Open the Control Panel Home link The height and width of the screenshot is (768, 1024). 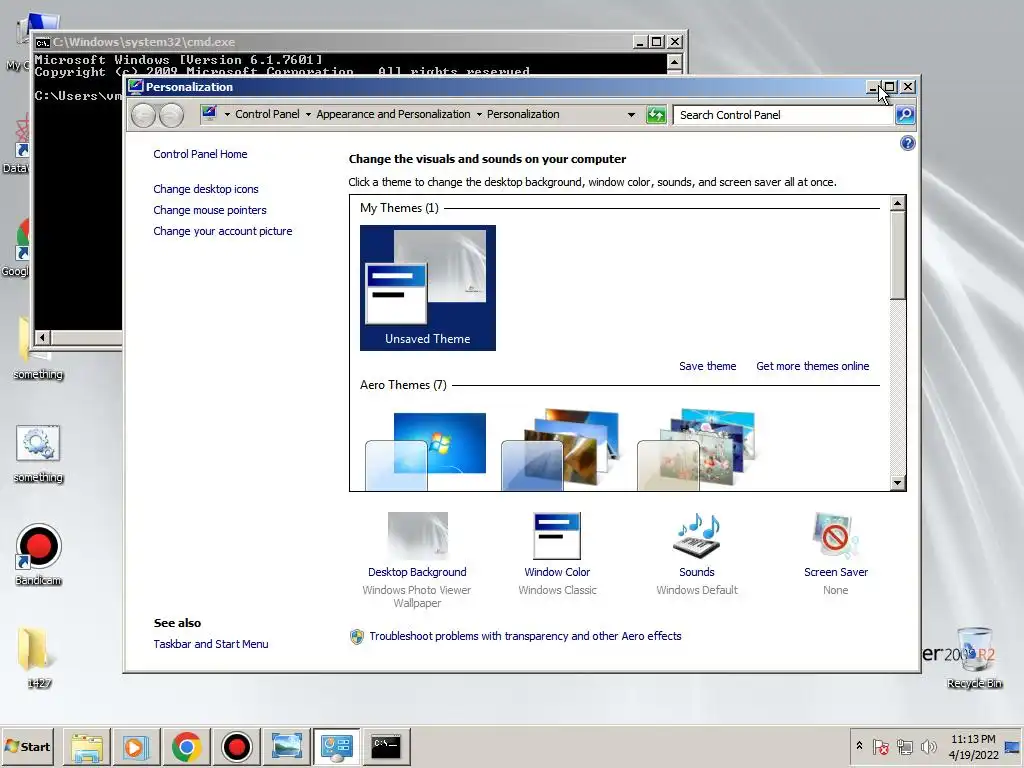tap(200, 154)
